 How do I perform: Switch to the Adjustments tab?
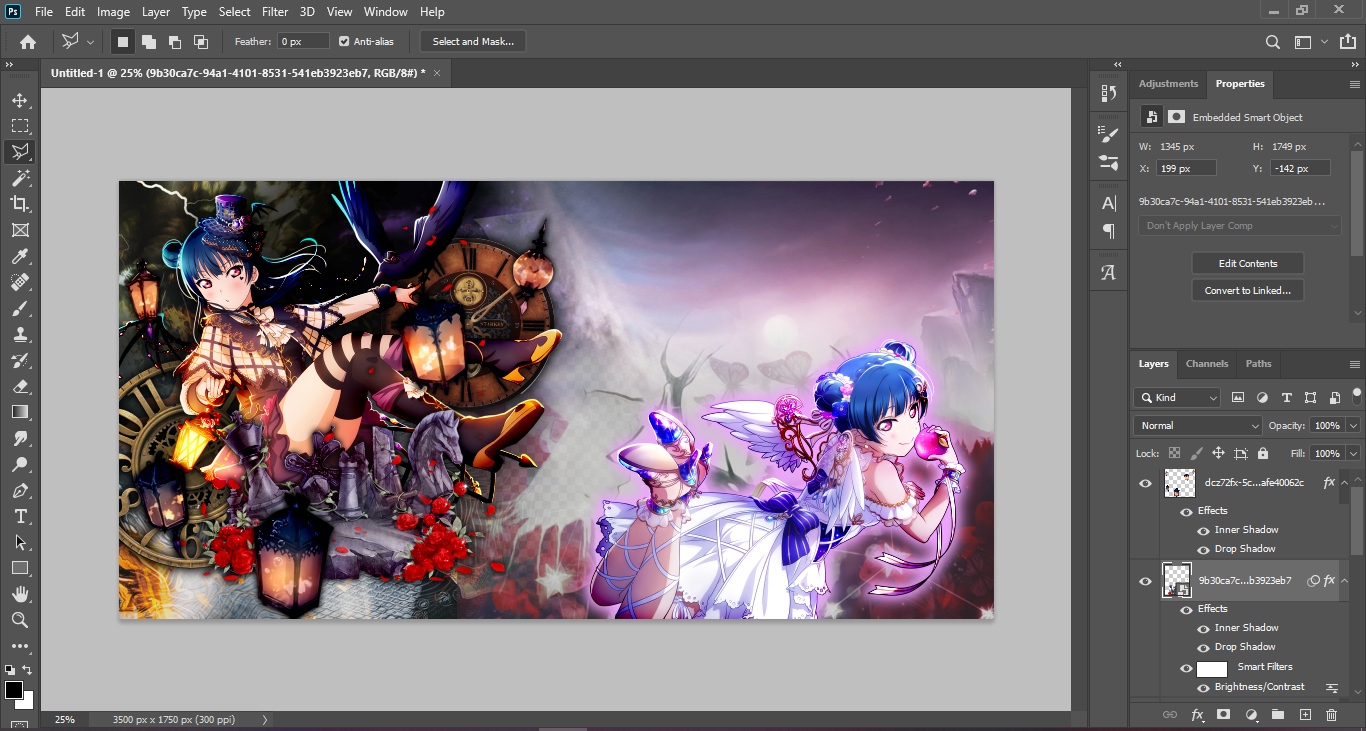point(1168,84)
